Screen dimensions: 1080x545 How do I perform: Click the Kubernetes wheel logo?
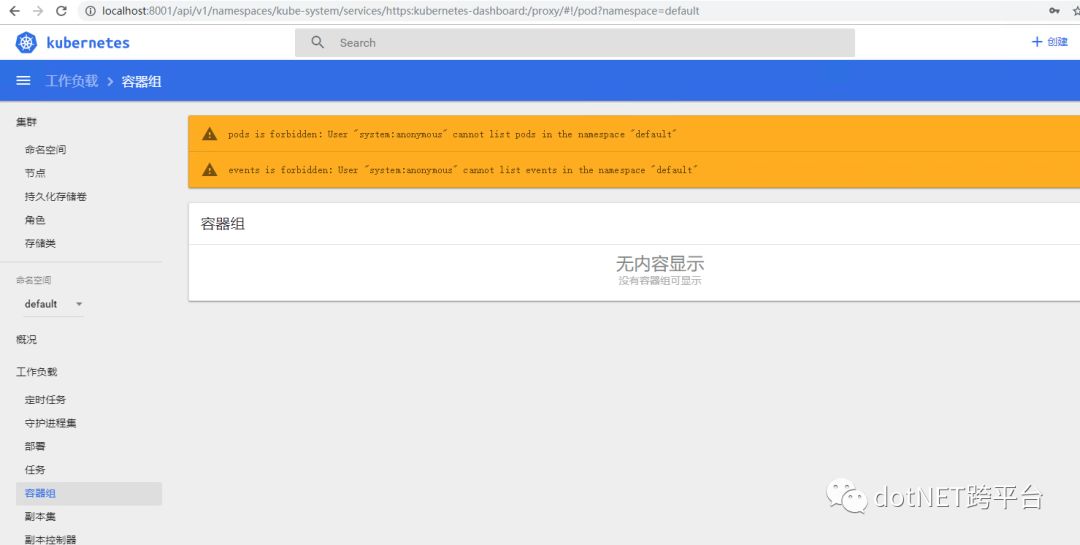pyautogui.click(x=26, y=43)
